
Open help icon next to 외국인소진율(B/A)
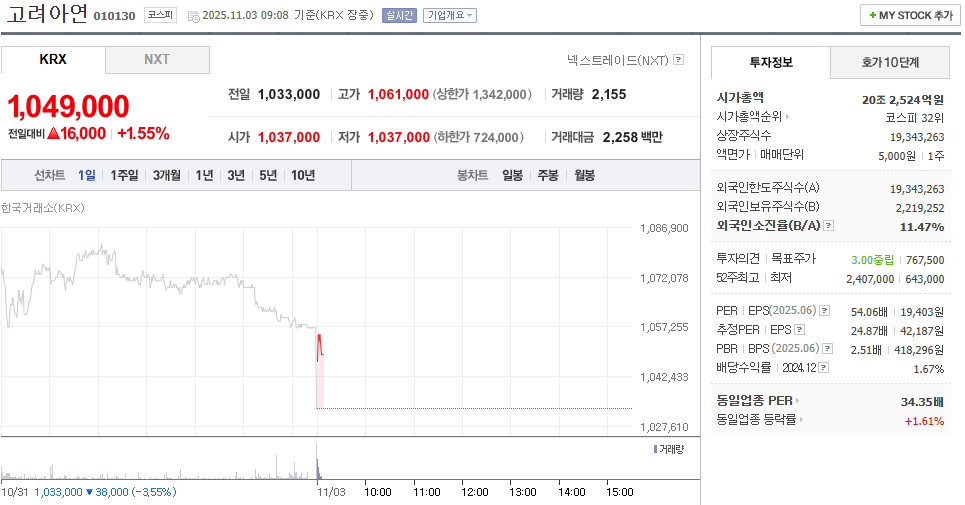point(828,226)
